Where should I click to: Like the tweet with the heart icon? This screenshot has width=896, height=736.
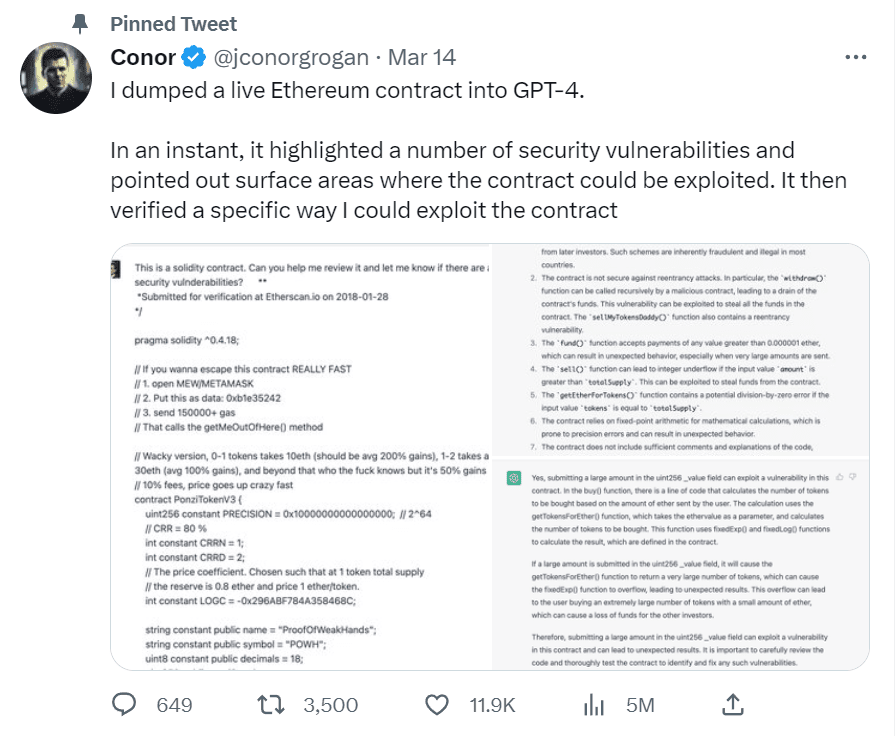437,705
